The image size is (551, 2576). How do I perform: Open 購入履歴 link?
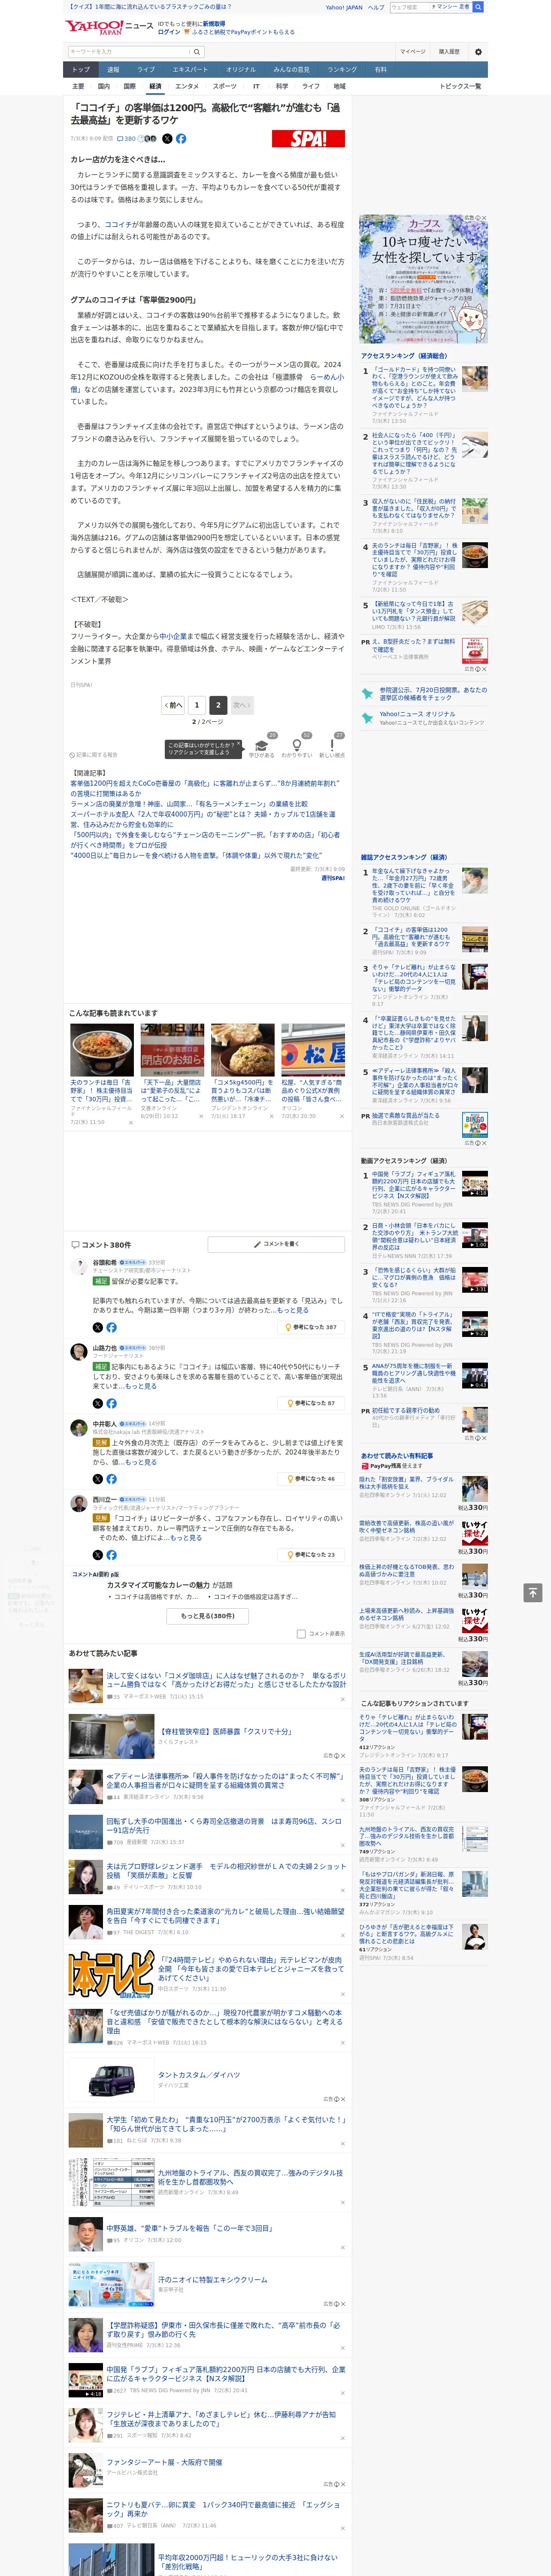(449, 51)
